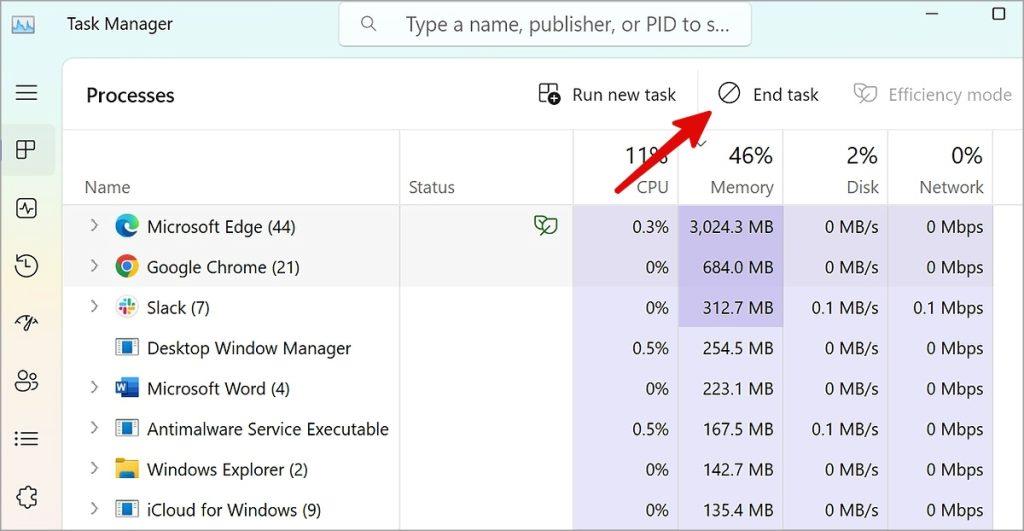Screen dimensions: 1024x531
Task: Open the Startup apps sidebar icon
Action: pos(26,323)
